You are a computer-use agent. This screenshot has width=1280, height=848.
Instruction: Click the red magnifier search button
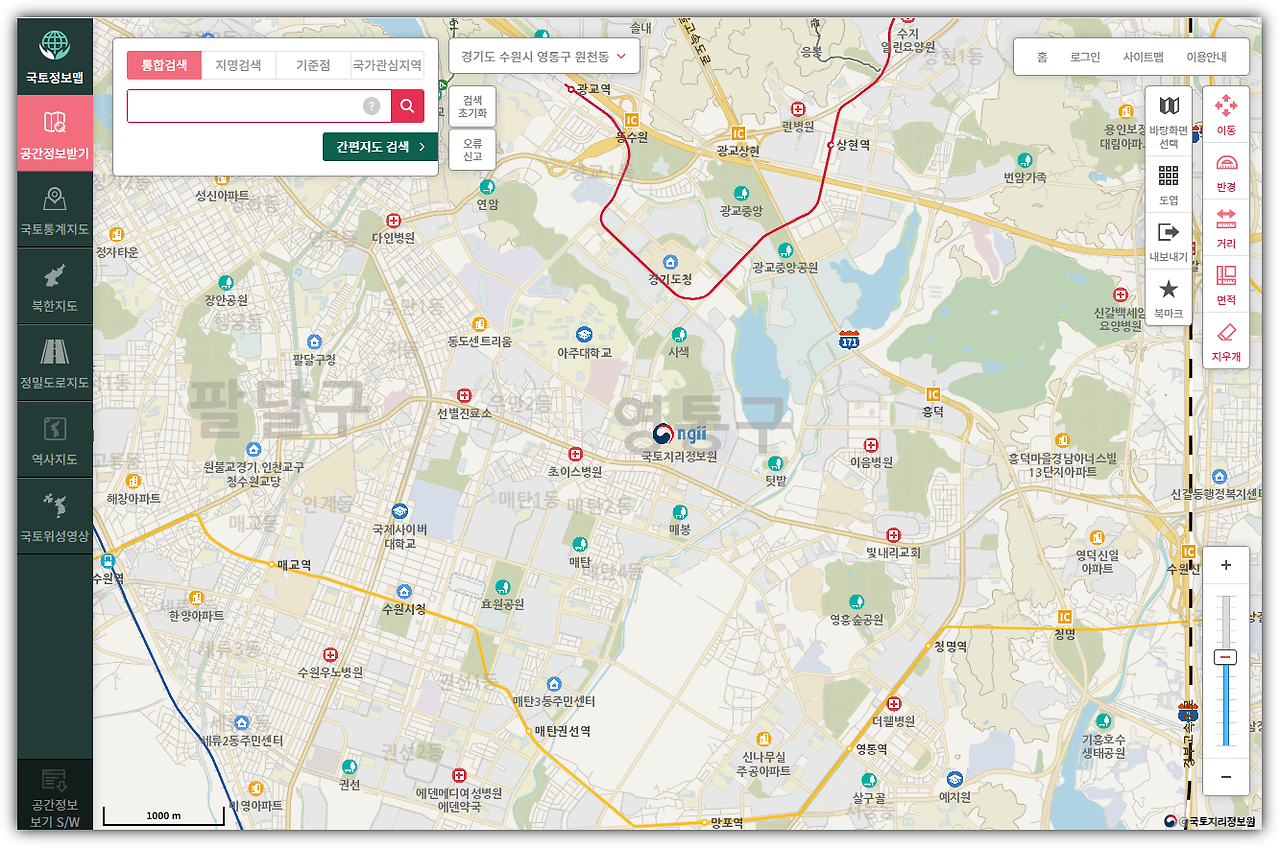coord(407,106)
